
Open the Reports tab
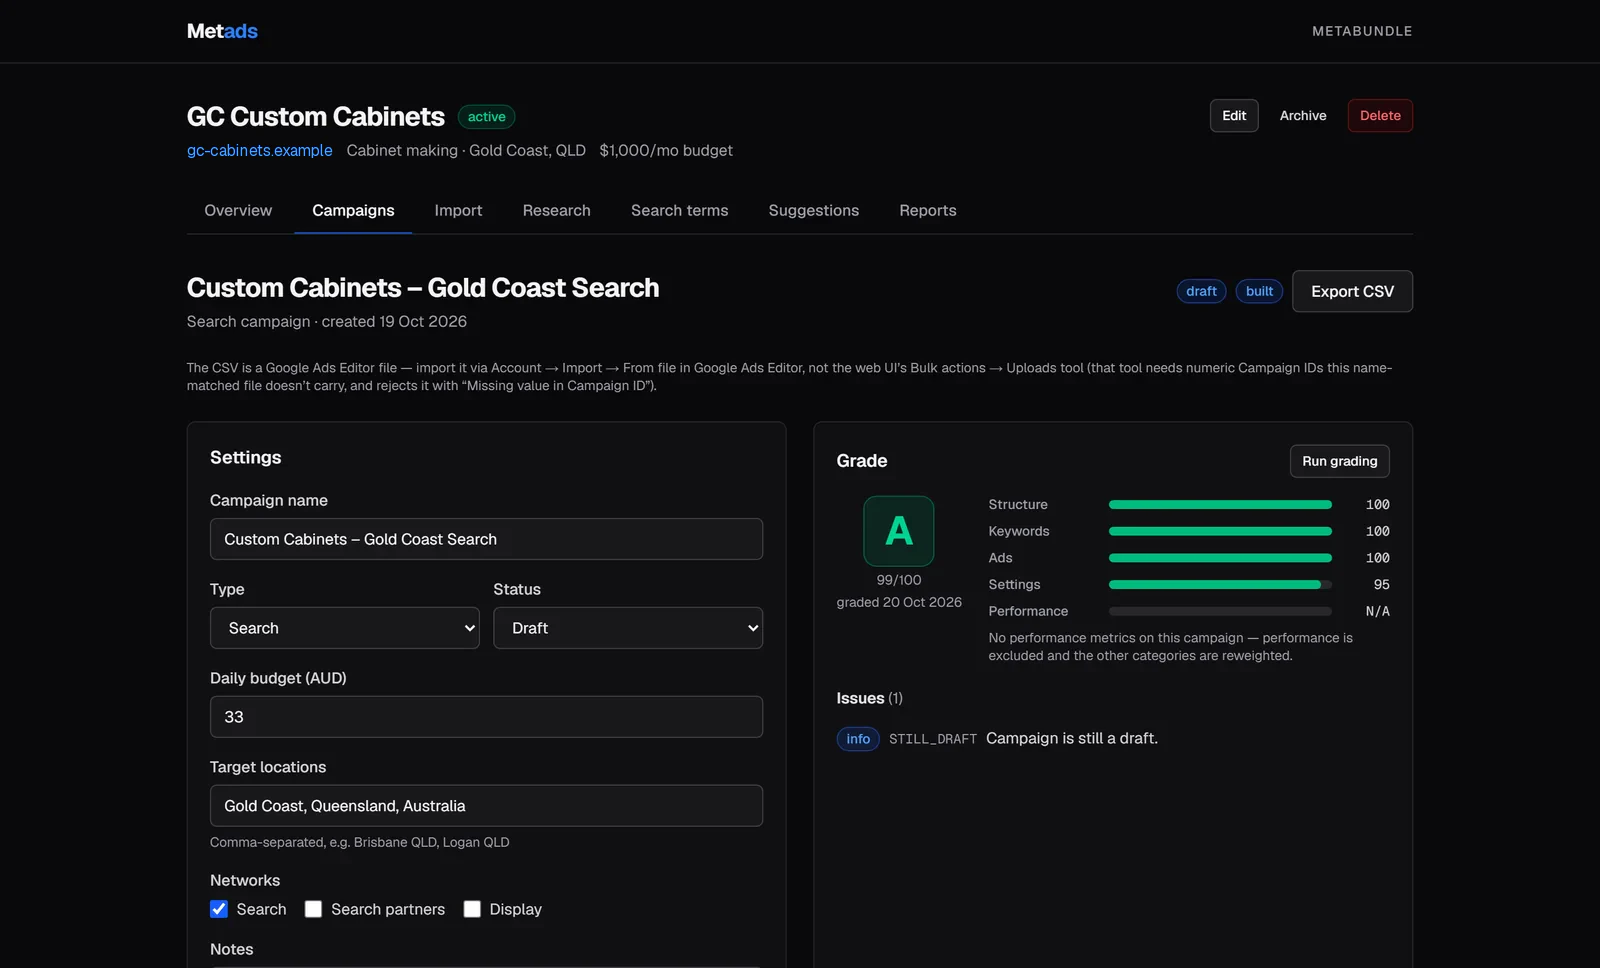click(x=928, y=210)
